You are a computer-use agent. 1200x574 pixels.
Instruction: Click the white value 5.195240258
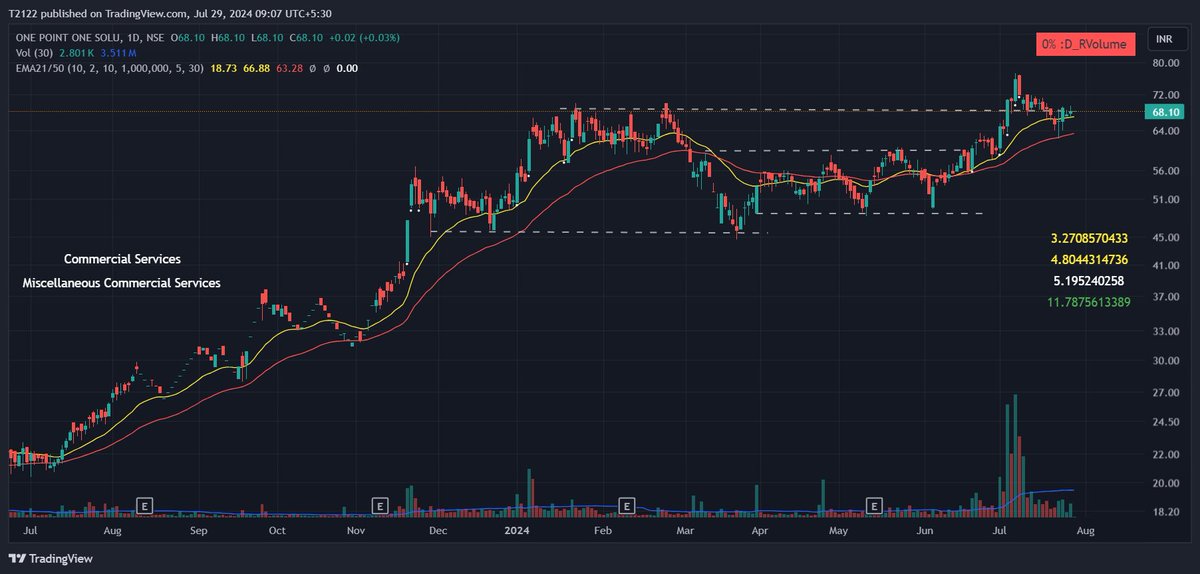coord(1089,281)
